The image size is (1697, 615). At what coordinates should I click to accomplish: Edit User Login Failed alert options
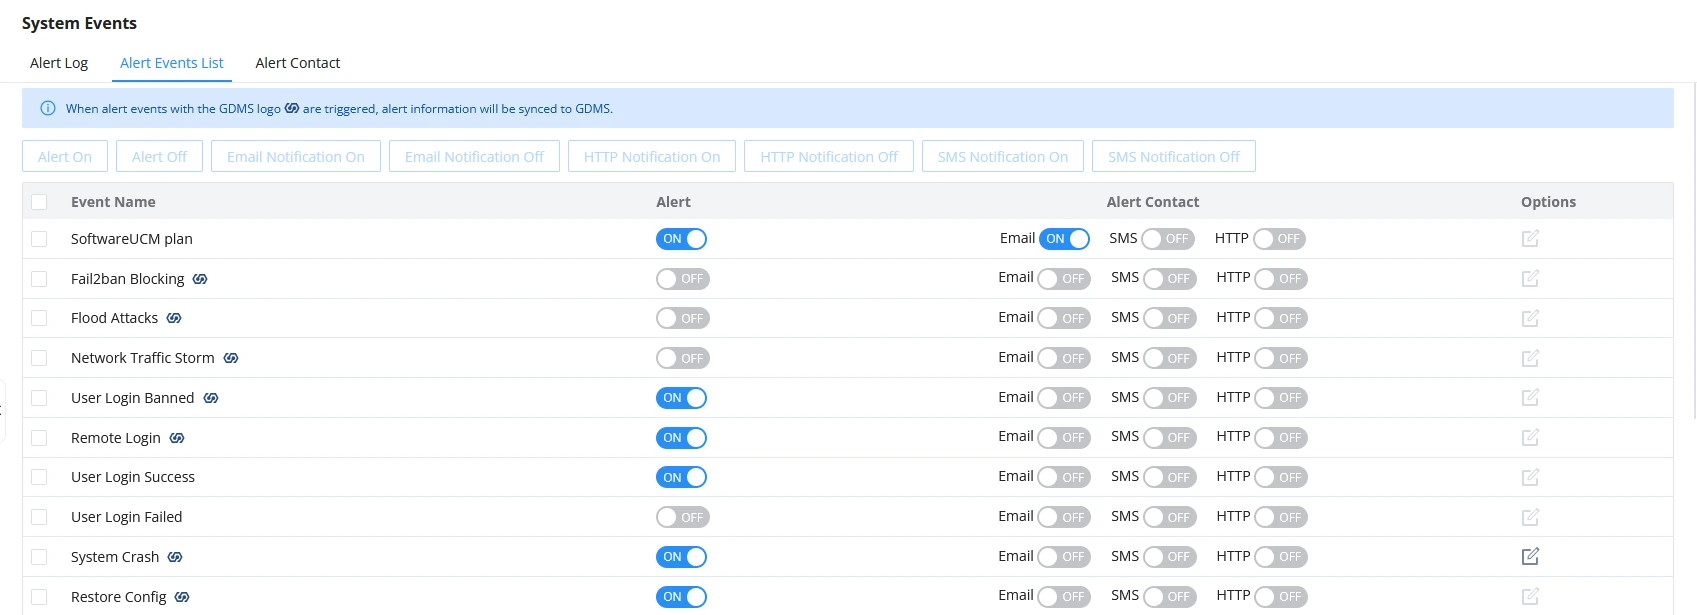[x=1530, y=517]
